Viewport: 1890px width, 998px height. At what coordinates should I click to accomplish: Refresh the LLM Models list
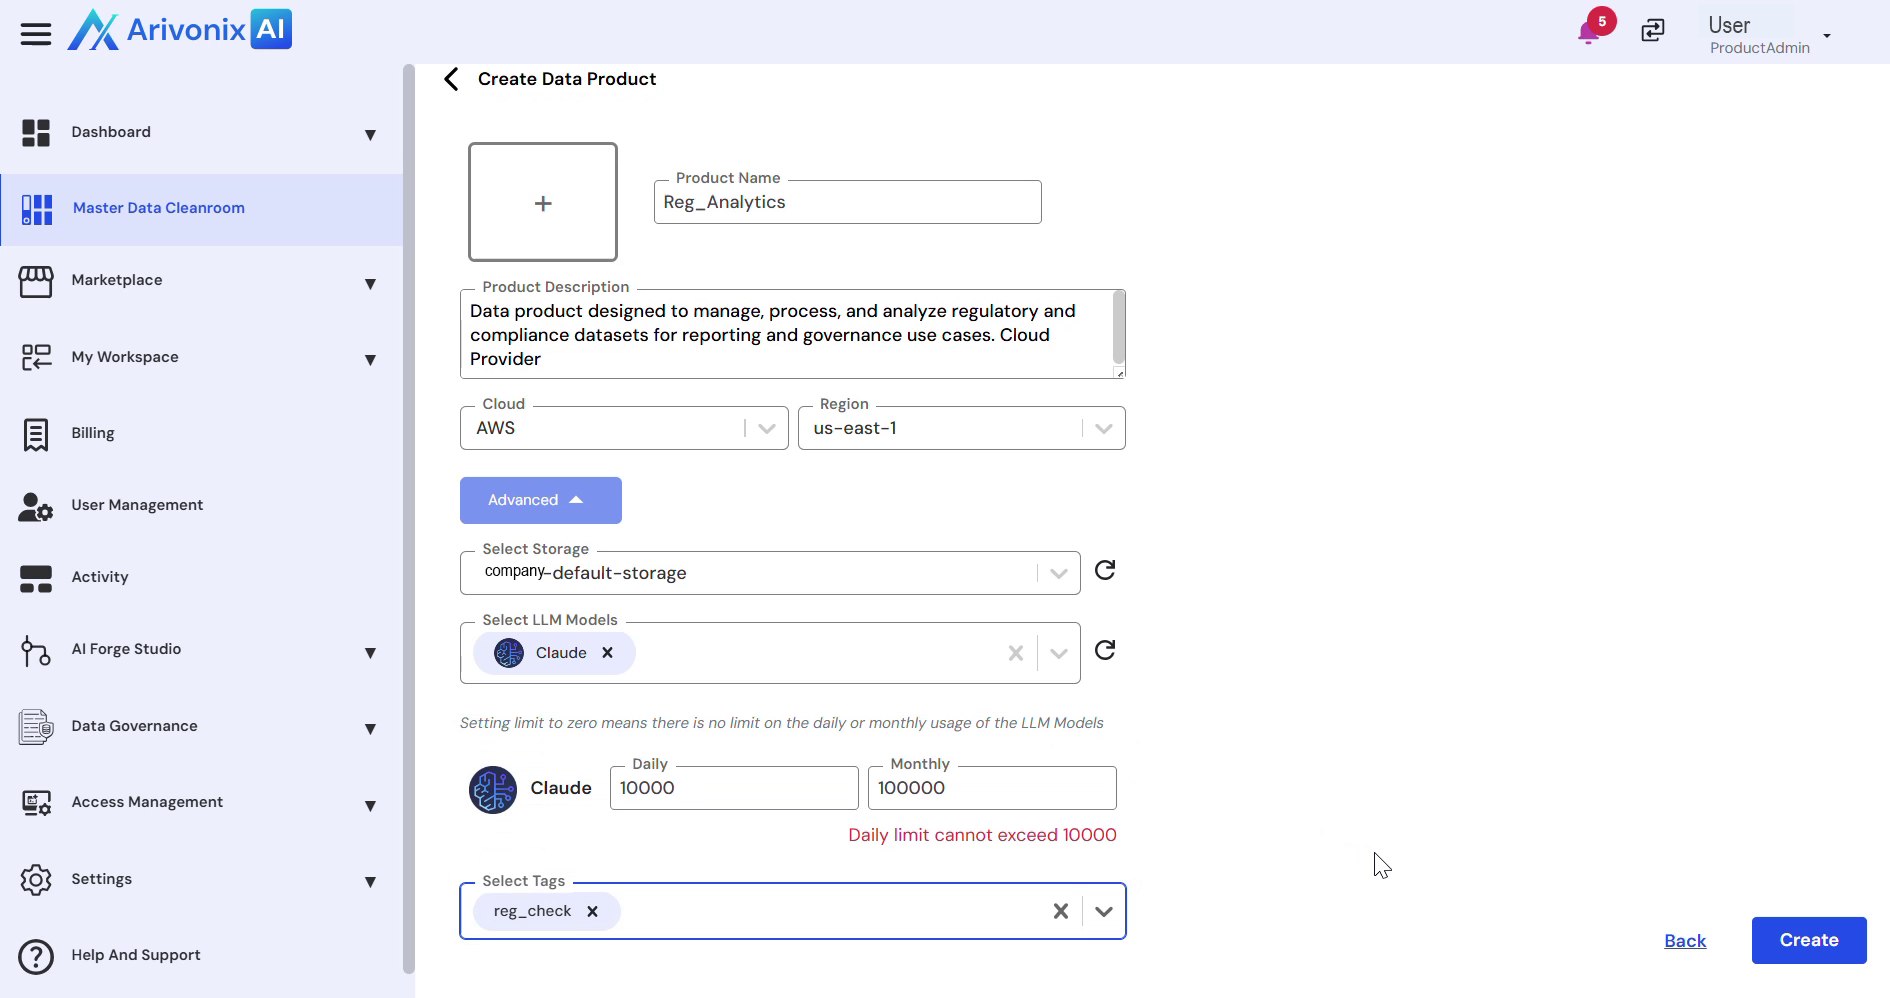1104,650
